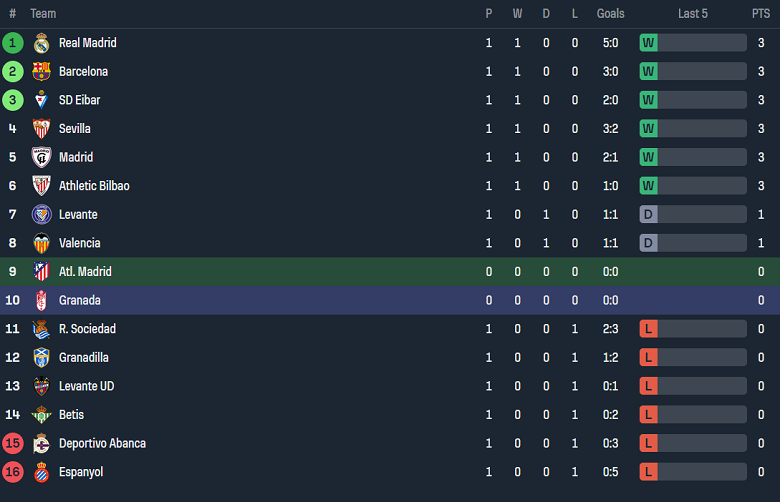Click the Sevilla club crest
The height and width of the screenshot is (502, 780).
pyautogui.click(x=41, y=129)
